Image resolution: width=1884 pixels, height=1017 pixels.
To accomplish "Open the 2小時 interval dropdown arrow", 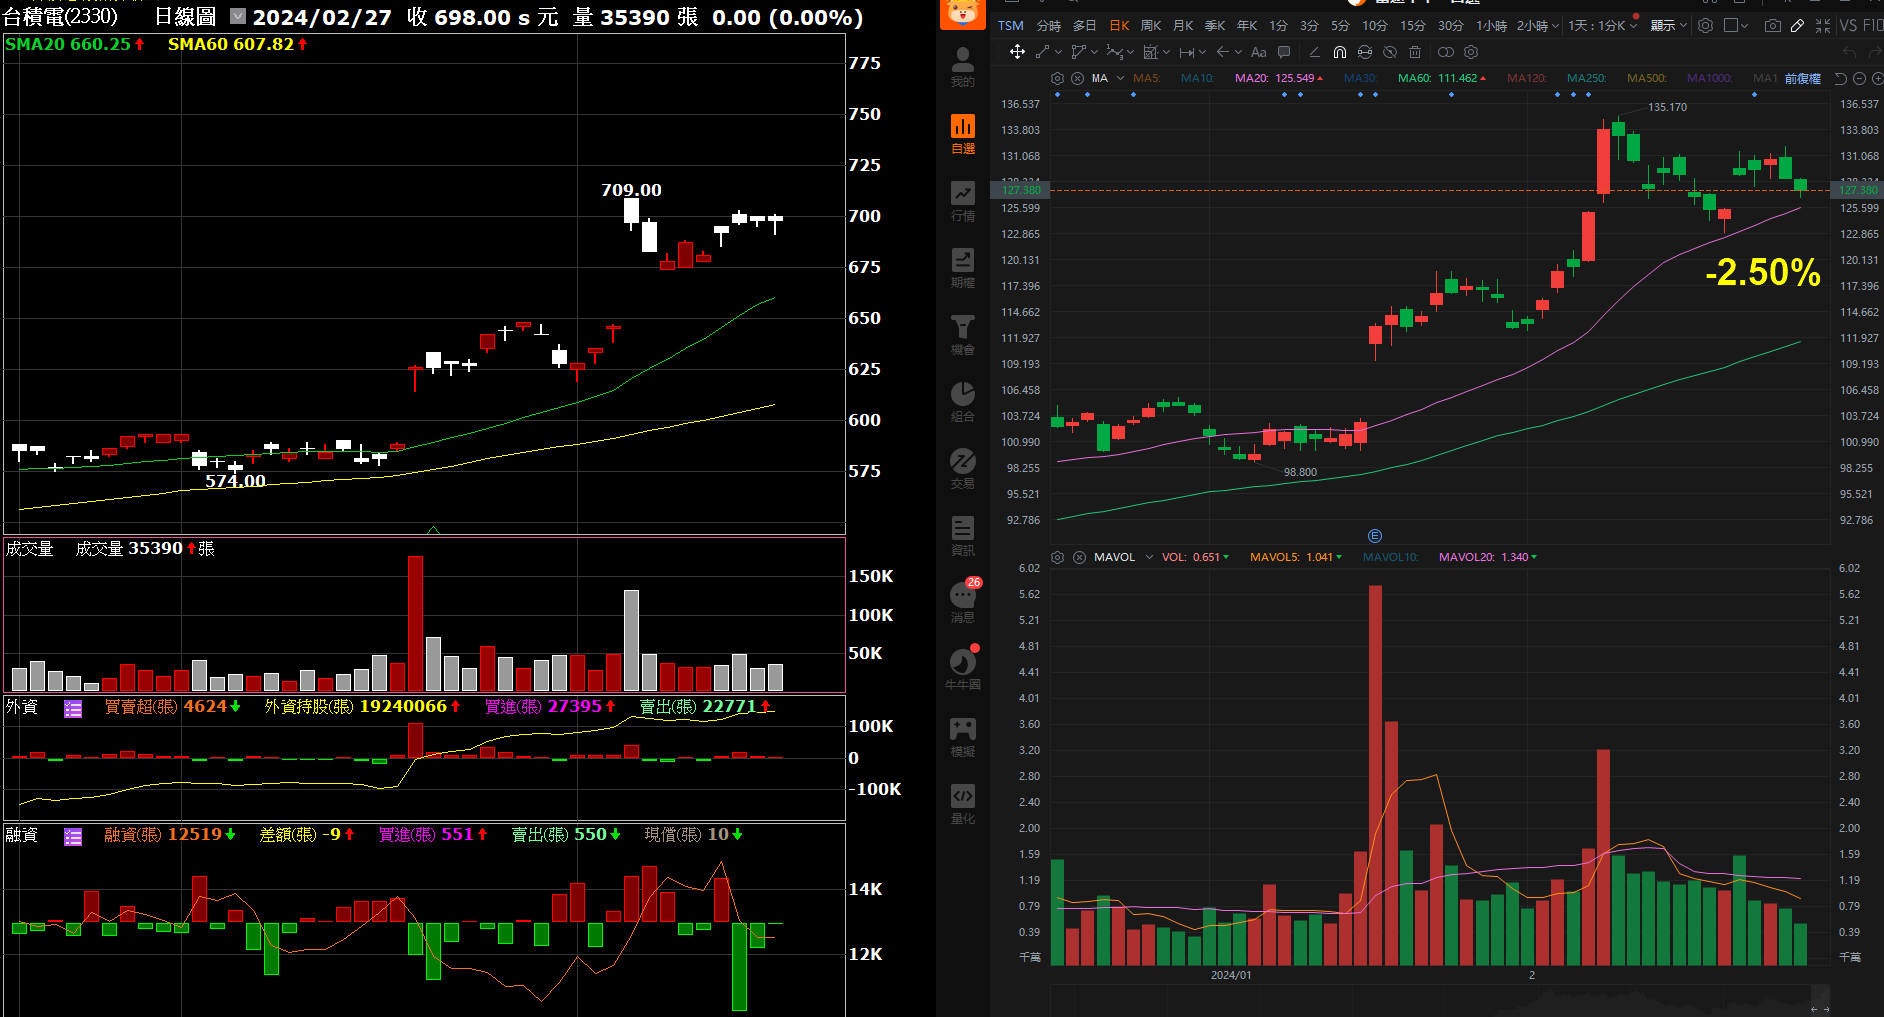I will (1555, 25).
